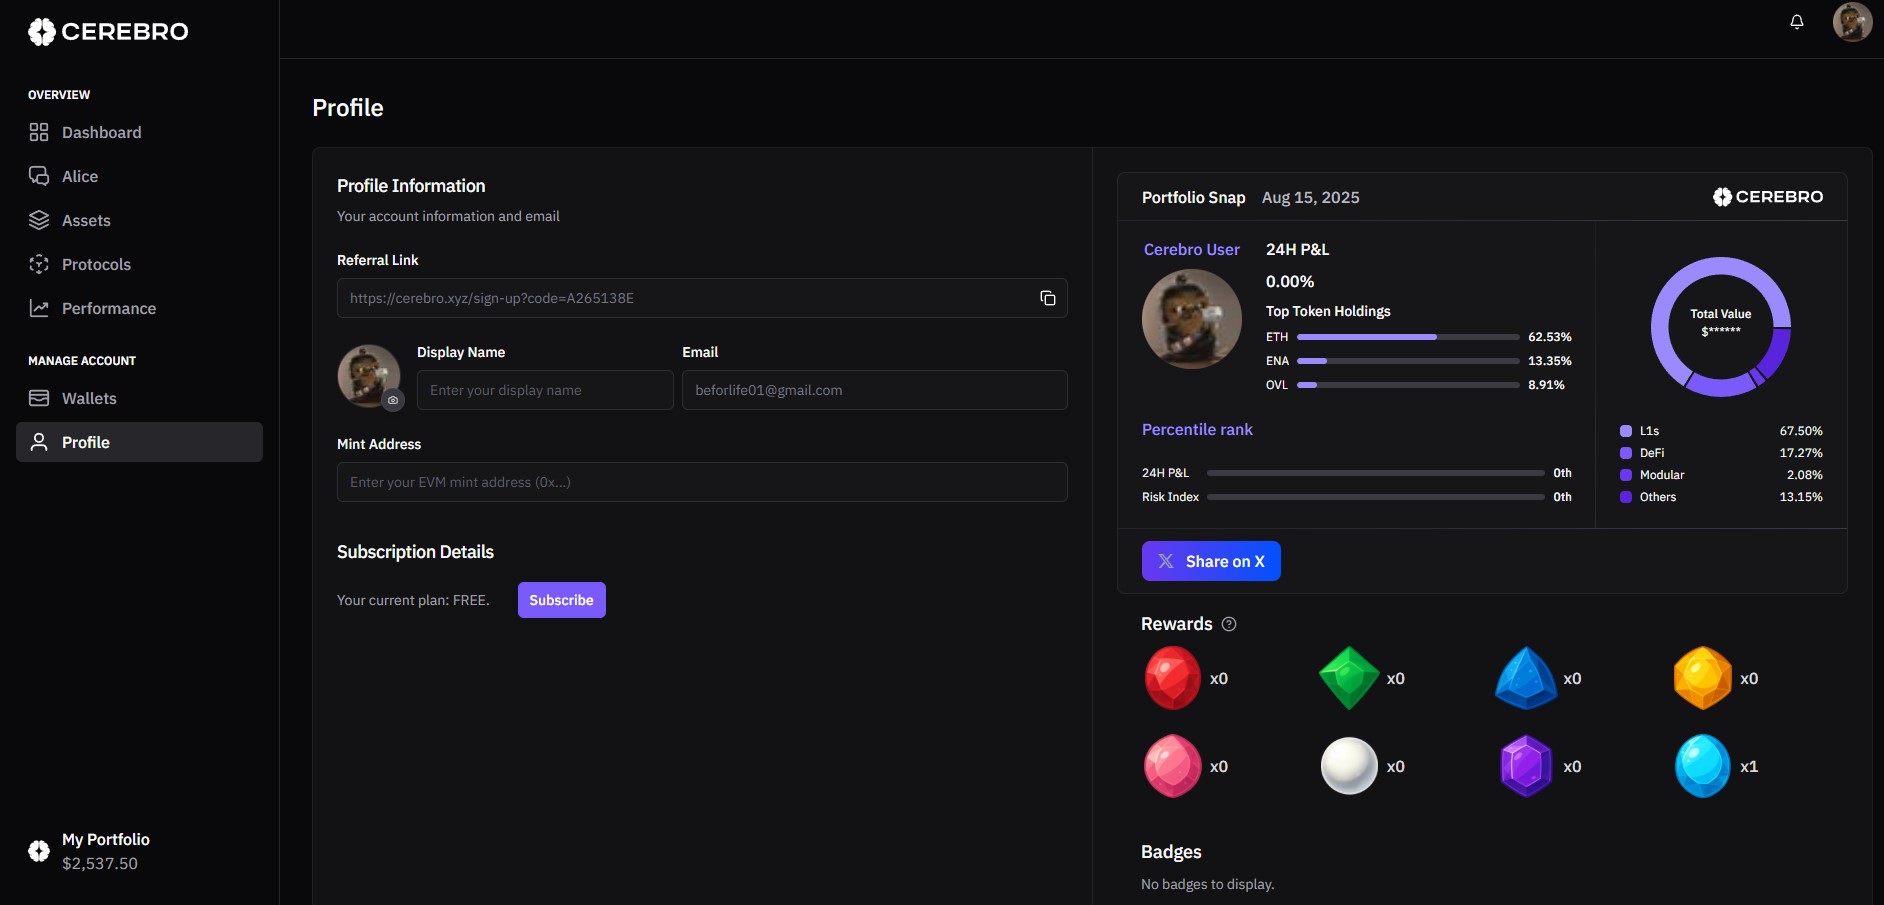Click the Share on X button
The height and width of the screenshot is (905, 1884).
point(1211,561)
